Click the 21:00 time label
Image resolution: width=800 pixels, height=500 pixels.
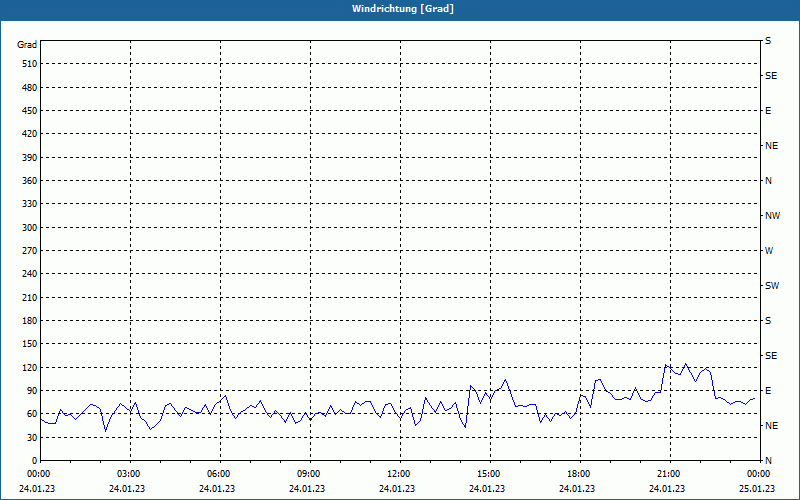click(x=668, y=474)
